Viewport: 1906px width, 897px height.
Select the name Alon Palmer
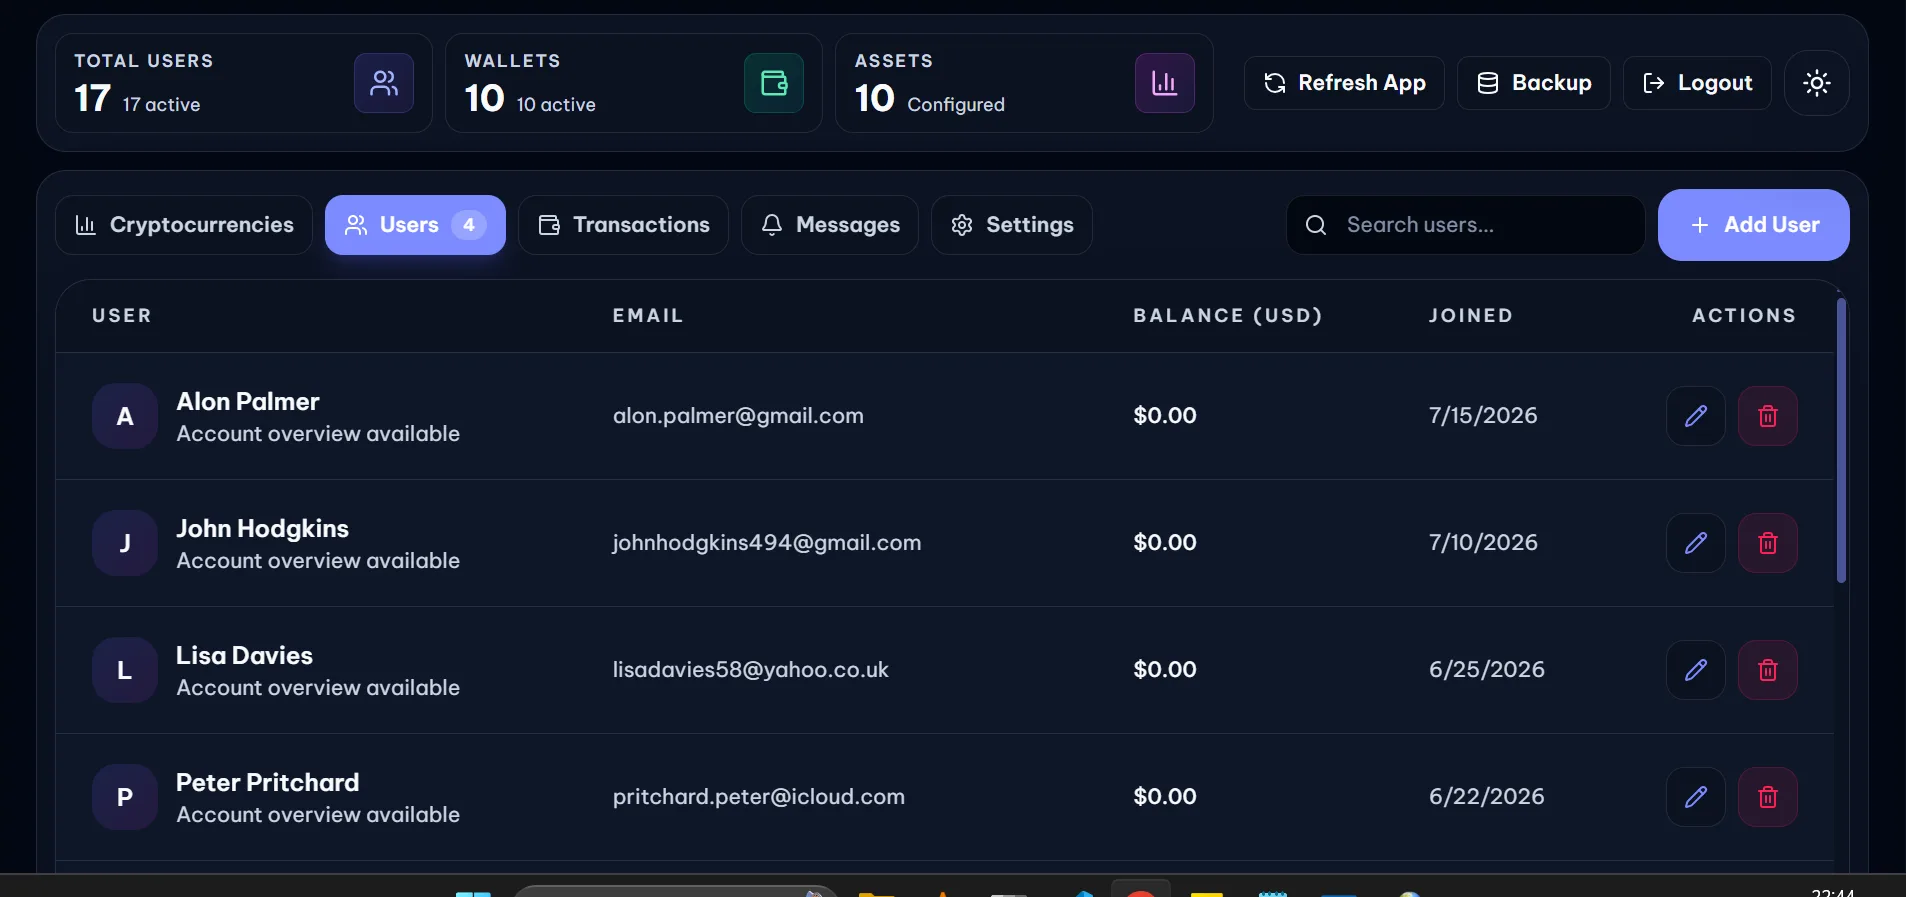tap(248, 402)
